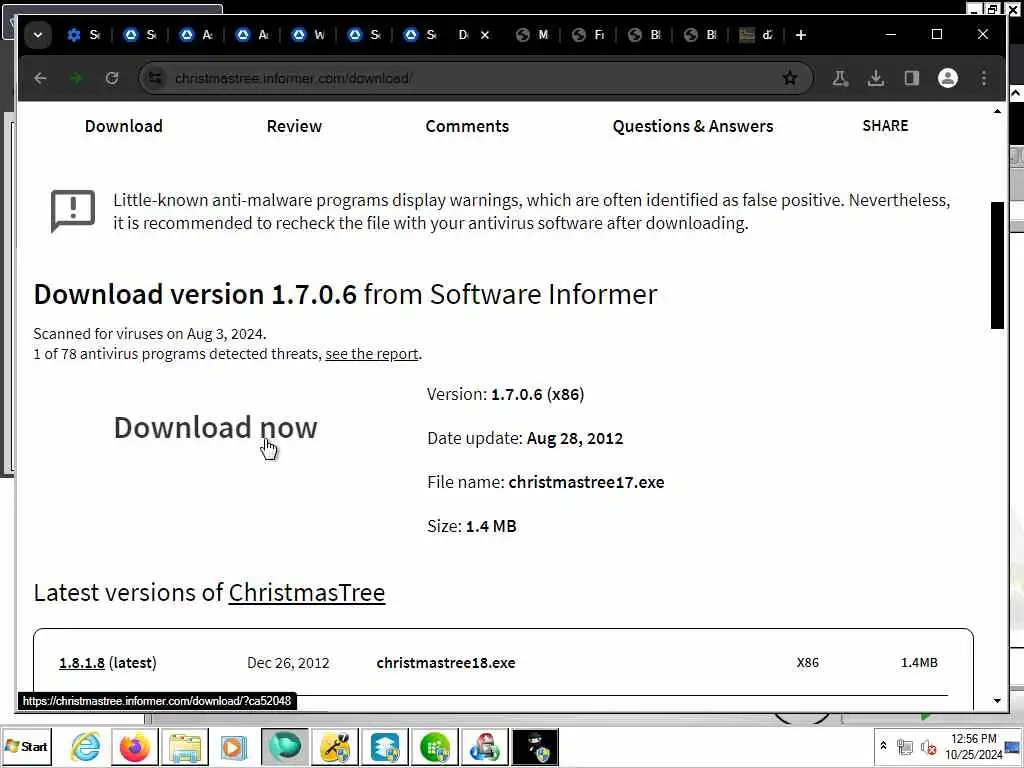
Task: Click the Show desktop button
Action: (1014, 746)
